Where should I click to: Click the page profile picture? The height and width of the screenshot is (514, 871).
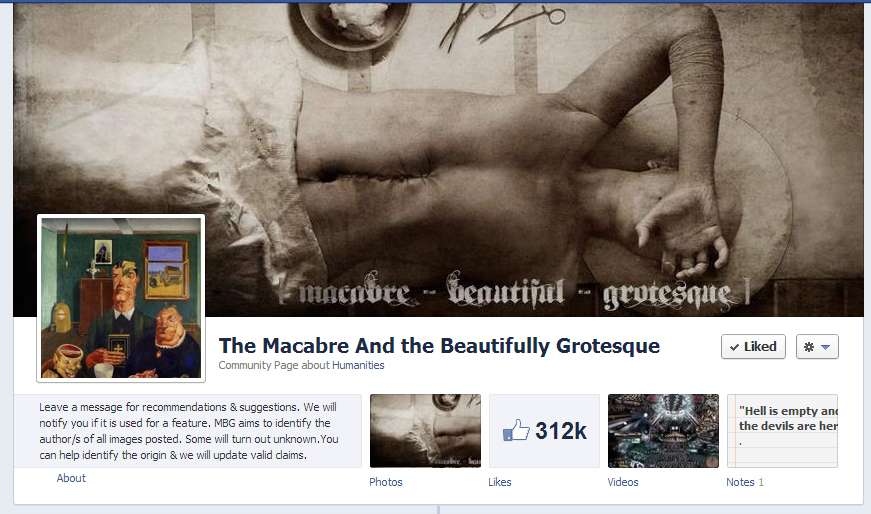(121, 298)
